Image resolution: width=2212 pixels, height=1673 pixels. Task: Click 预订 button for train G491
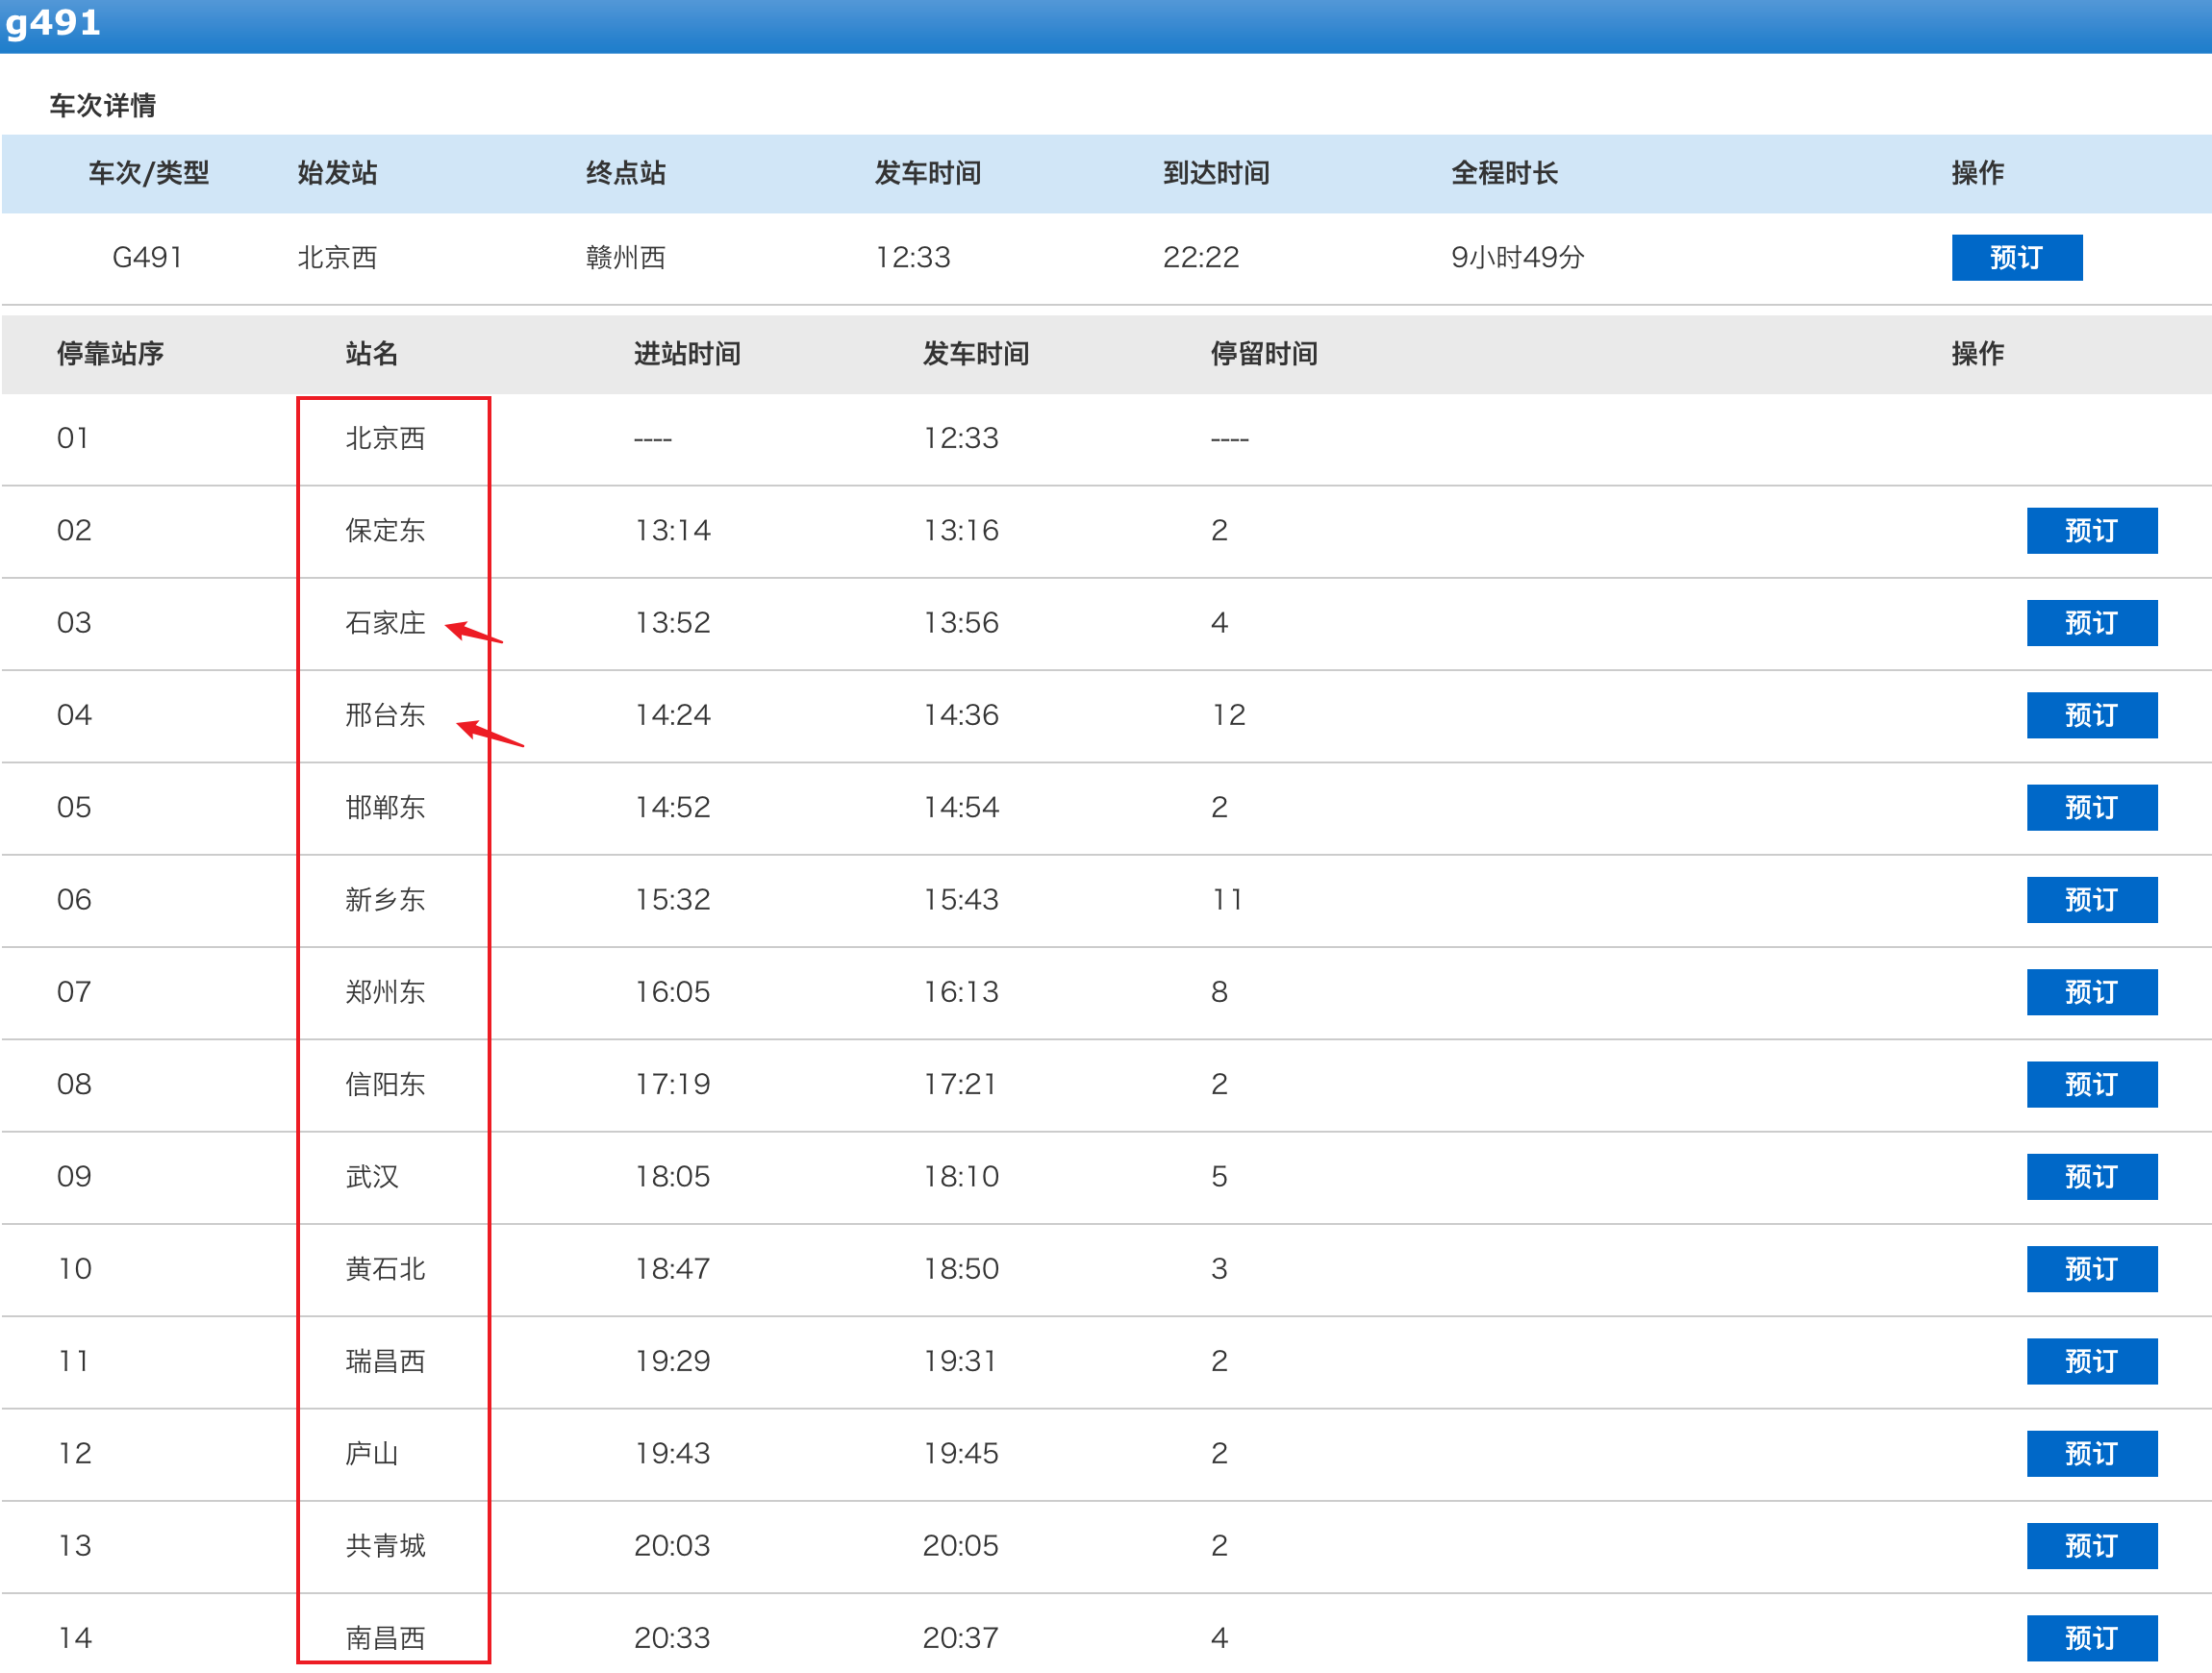coord(2016,258)
